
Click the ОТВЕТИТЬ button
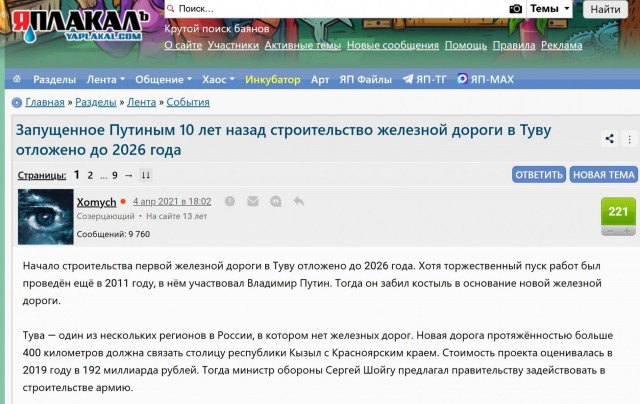point(539,175)
